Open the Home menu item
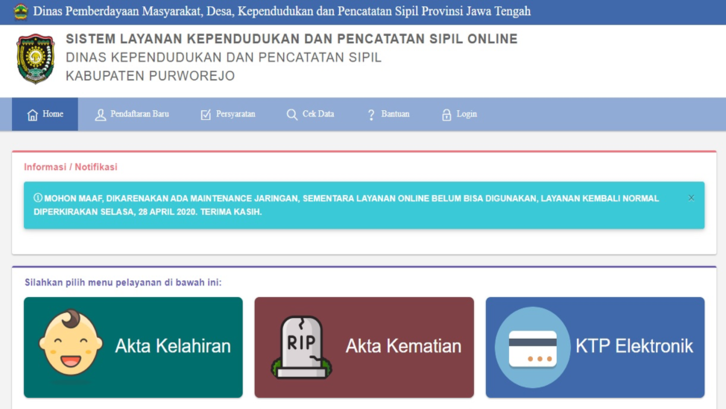The image size is (726, 409). click(45, 114)
